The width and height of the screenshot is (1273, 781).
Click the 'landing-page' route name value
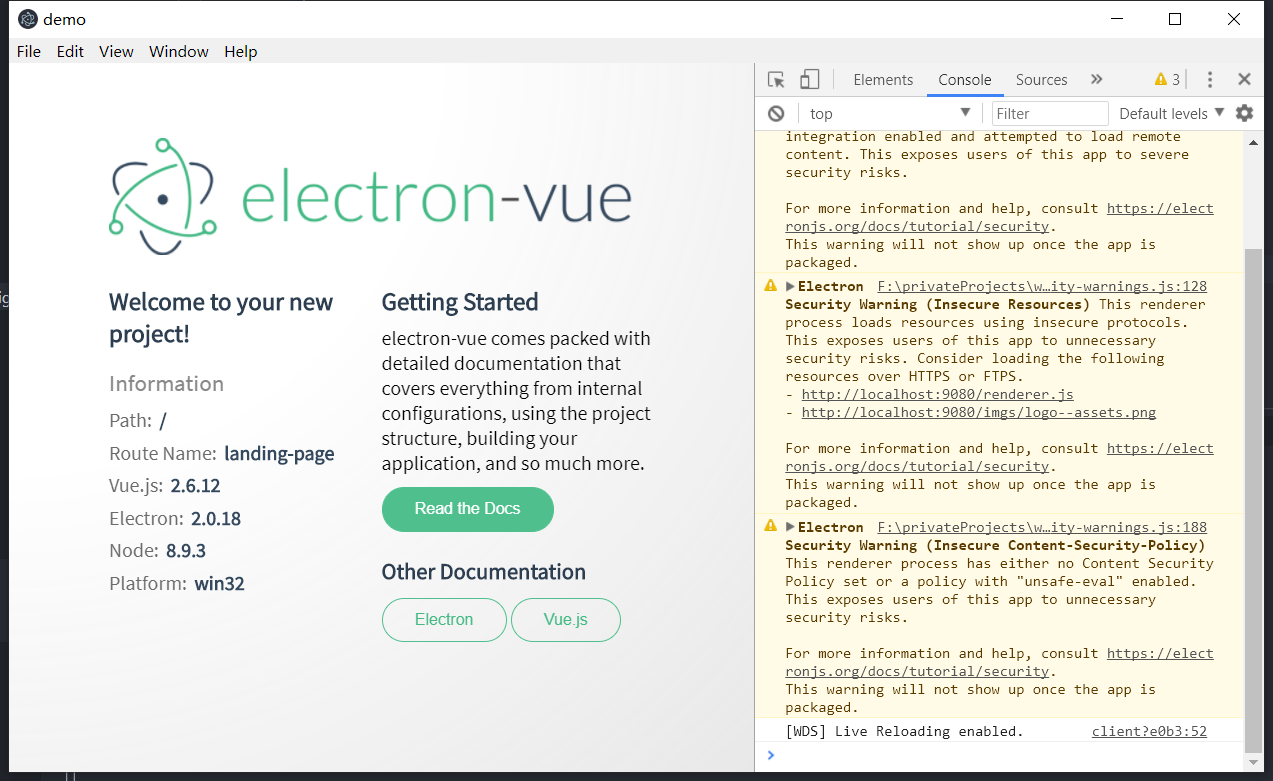pyautogui.click(x=279, y=454)
